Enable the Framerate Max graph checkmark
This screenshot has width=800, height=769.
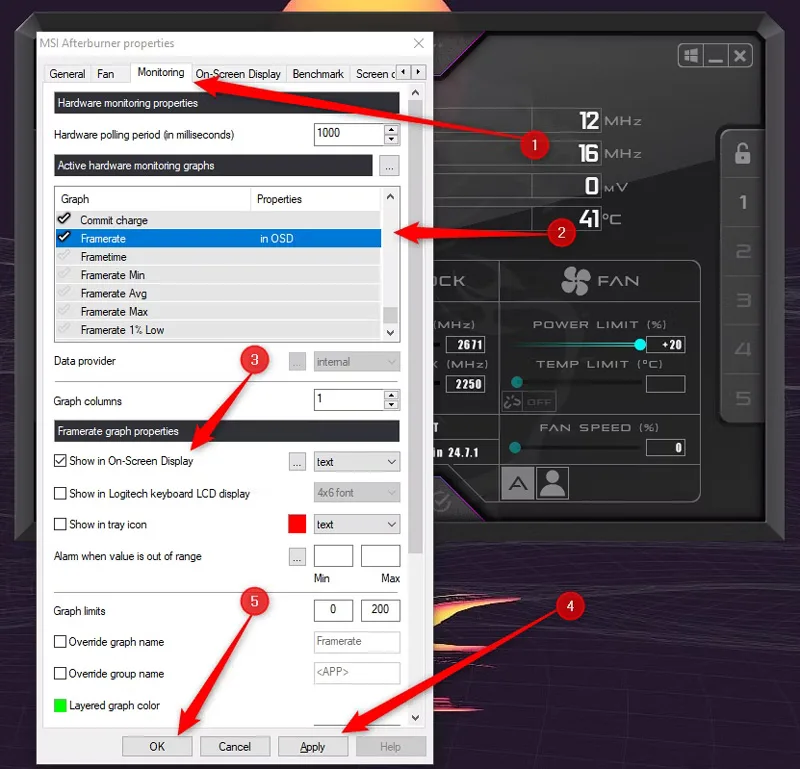tap(64, 311)
